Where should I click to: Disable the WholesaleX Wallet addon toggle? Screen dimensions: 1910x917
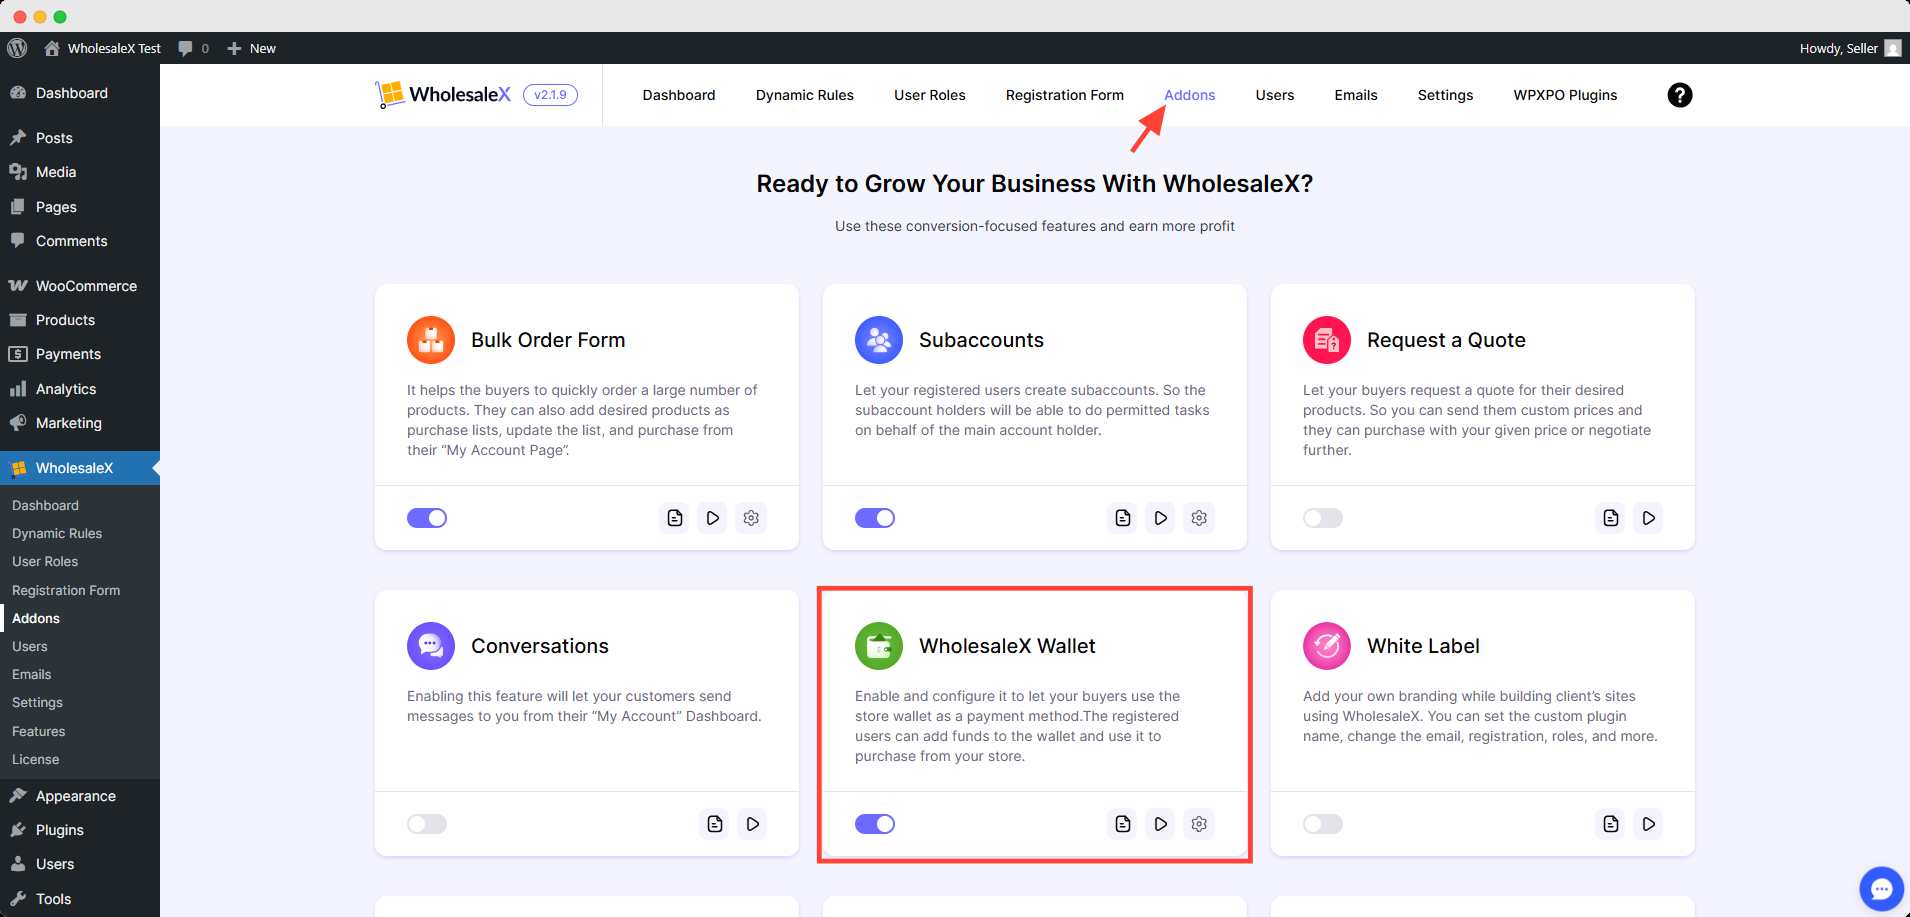click(875, 824)
